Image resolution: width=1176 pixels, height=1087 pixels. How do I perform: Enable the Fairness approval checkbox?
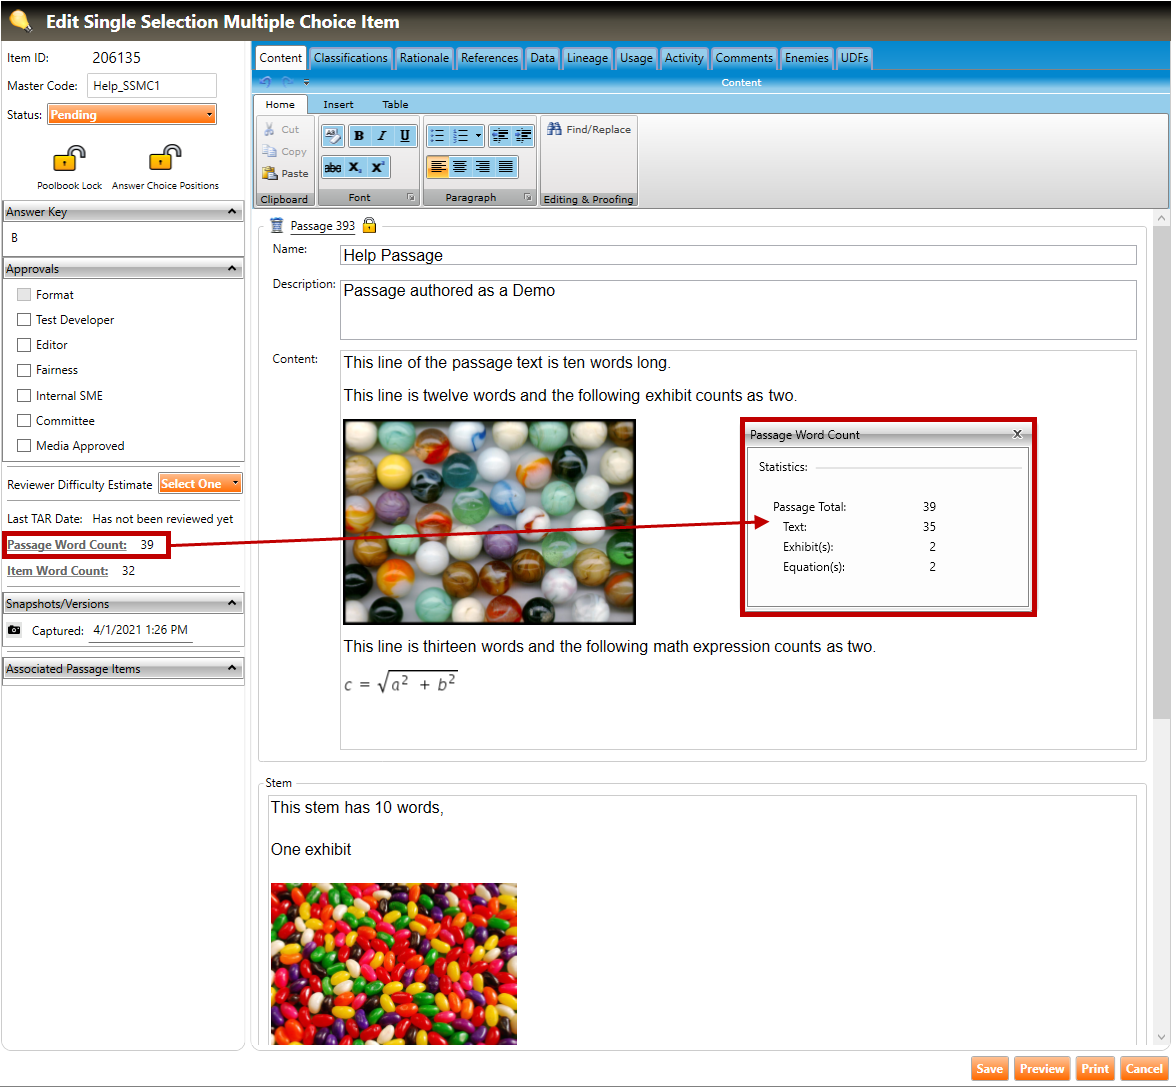coord(24,370)
